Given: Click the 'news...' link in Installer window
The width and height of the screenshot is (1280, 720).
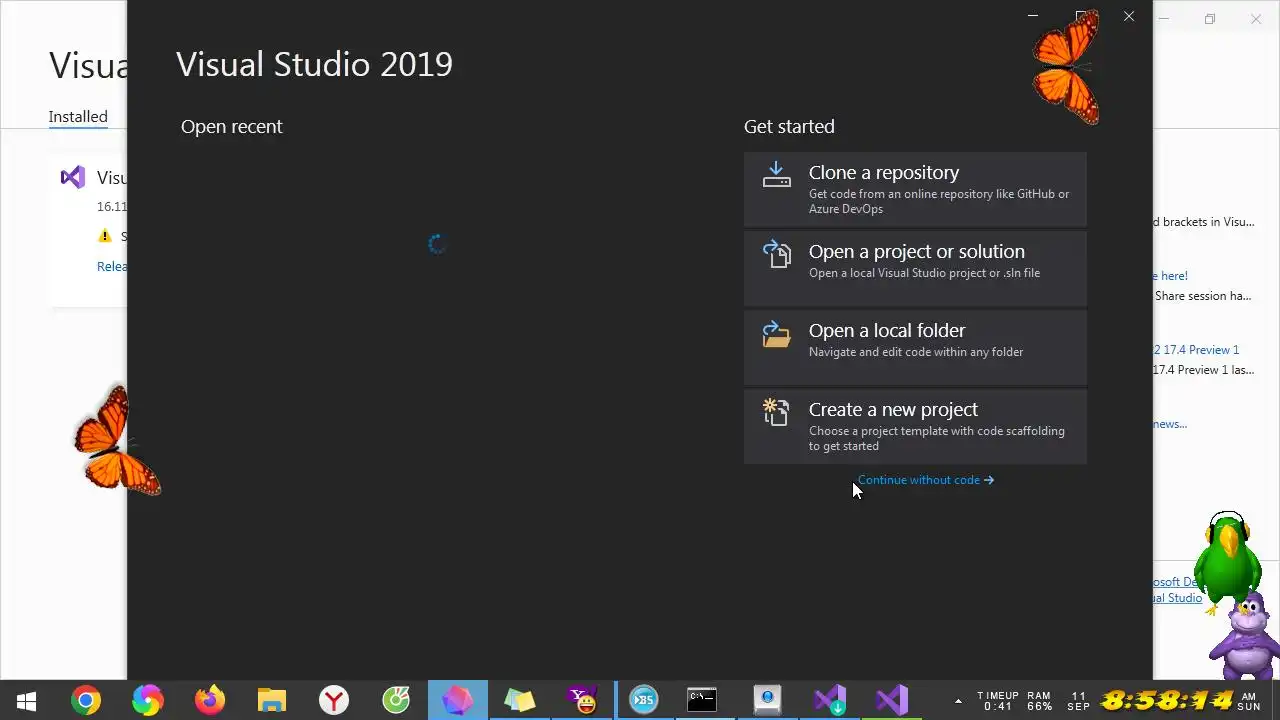Looking at the screenshot, I should pyautogui.click(x=1170, y=424).
